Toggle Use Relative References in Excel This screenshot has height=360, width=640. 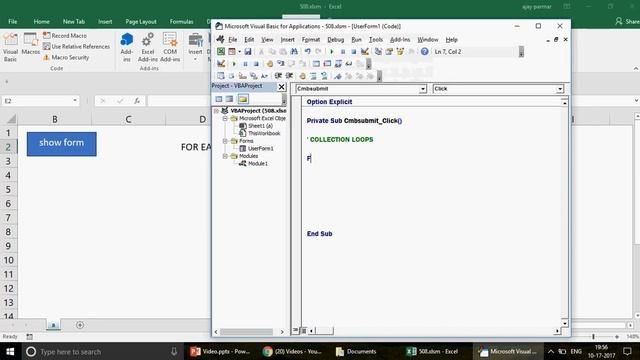[x=76, y=47]
